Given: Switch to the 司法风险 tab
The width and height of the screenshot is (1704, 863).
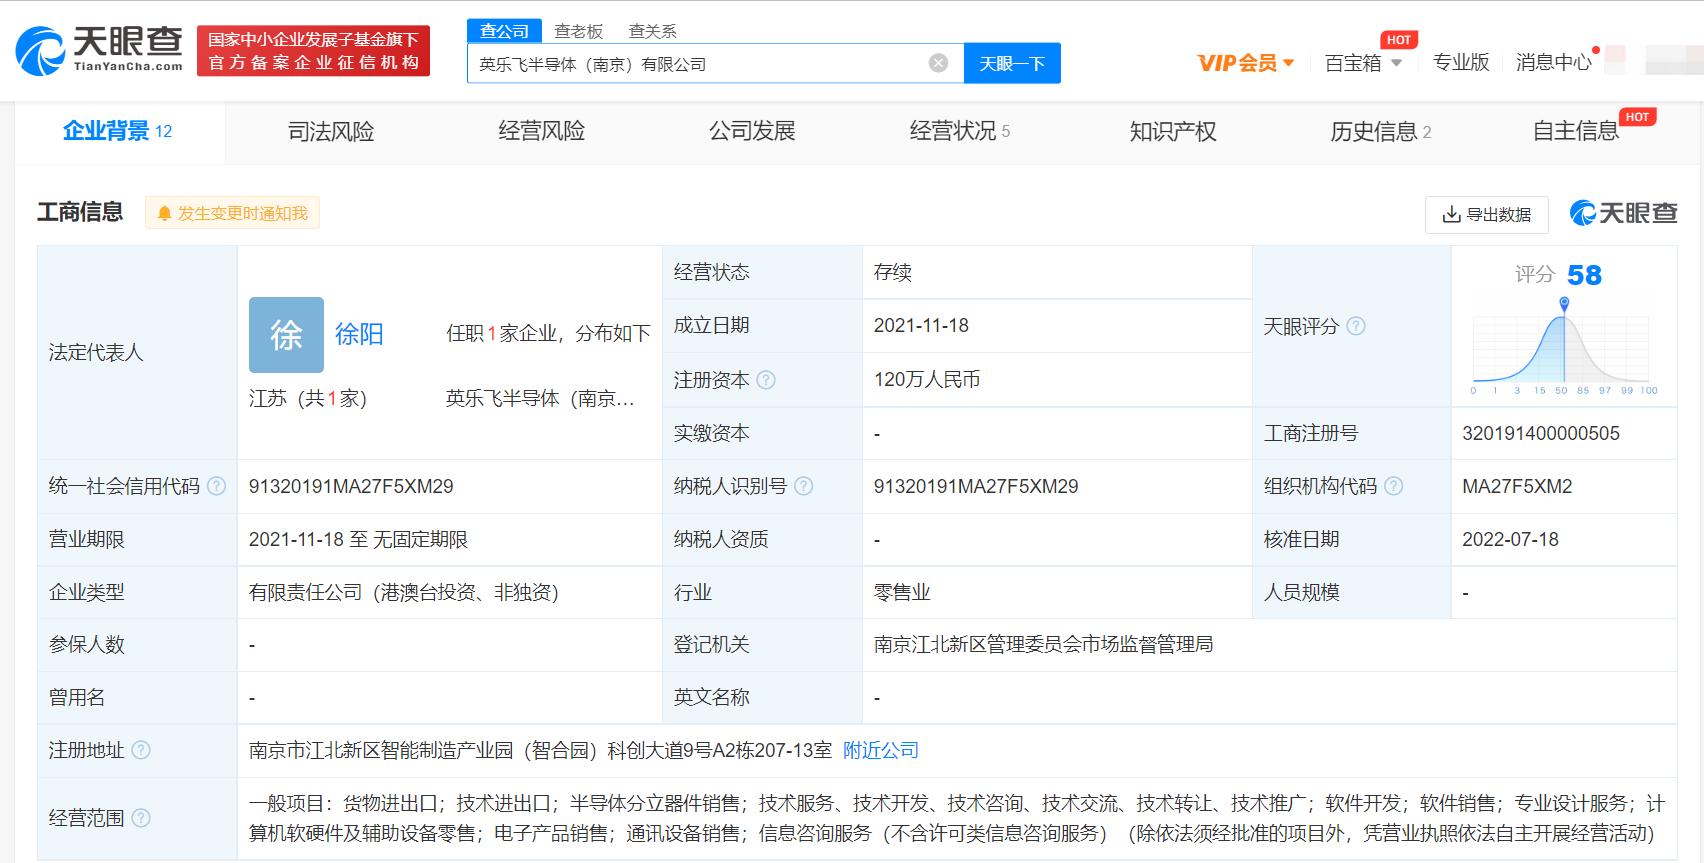Looking at the screenshot, I should pyautogui.click(x=331, y=131).
